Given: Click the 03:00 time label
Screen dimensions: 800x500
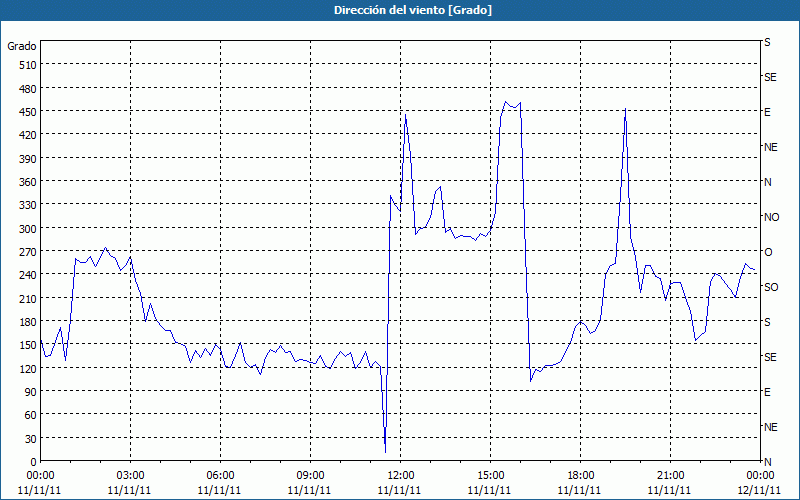Looking at the screenshot, I should 131,476.
